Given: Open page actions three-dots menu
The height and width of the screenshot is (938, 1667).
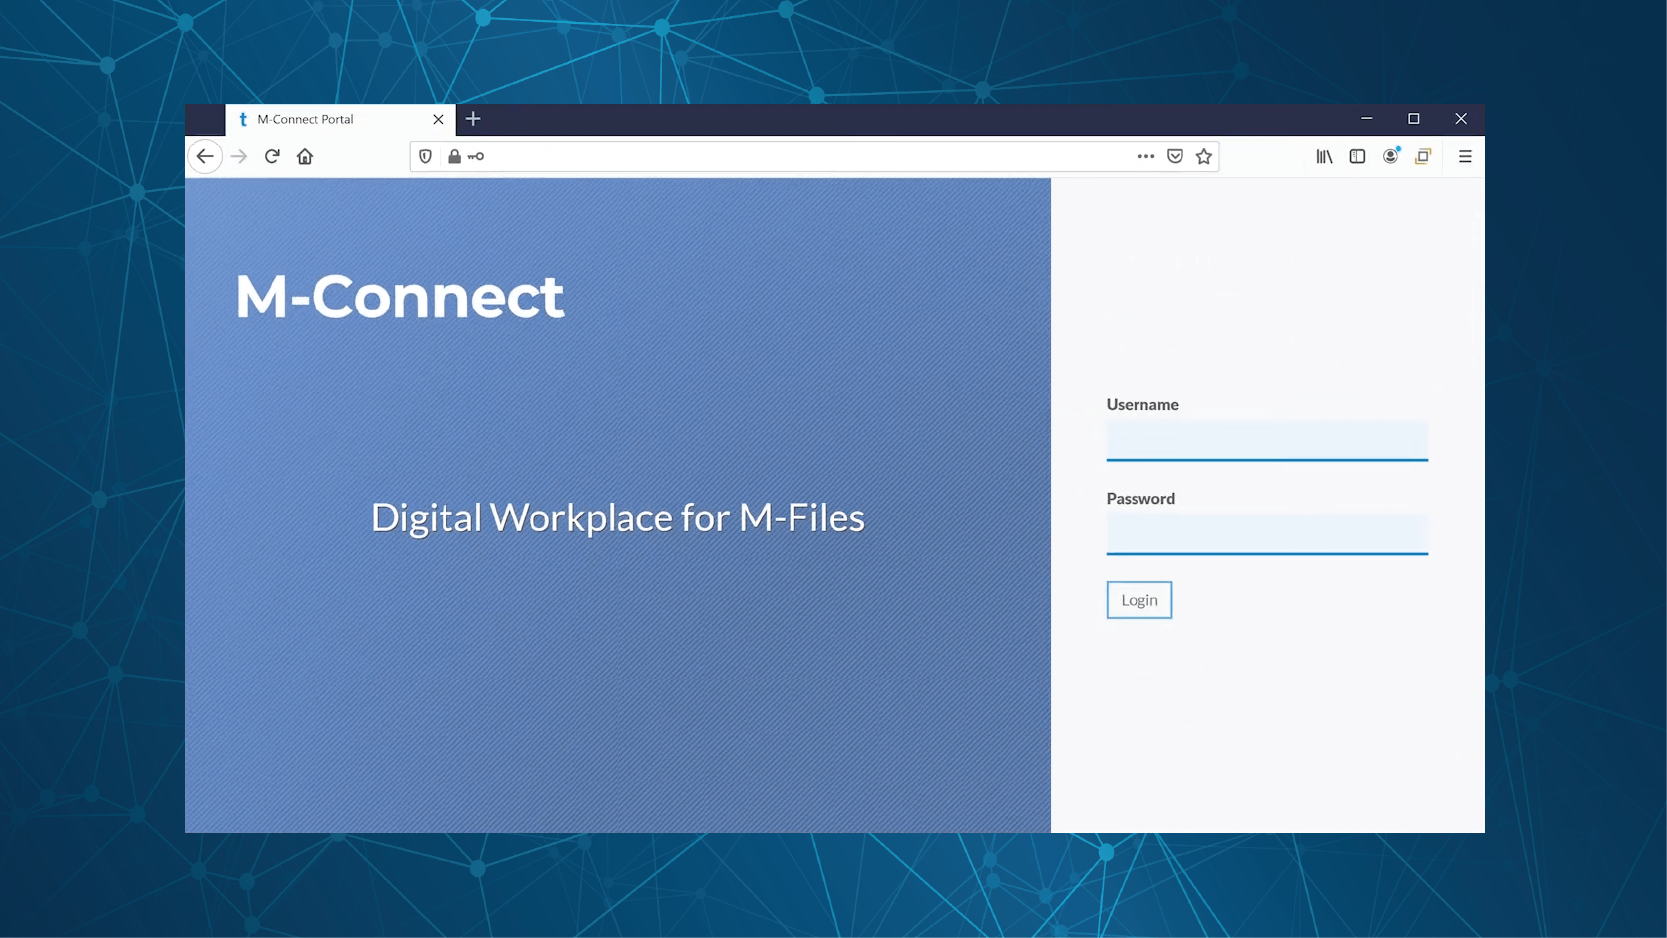Looking at the screenshot, I should coord(1146,156).
